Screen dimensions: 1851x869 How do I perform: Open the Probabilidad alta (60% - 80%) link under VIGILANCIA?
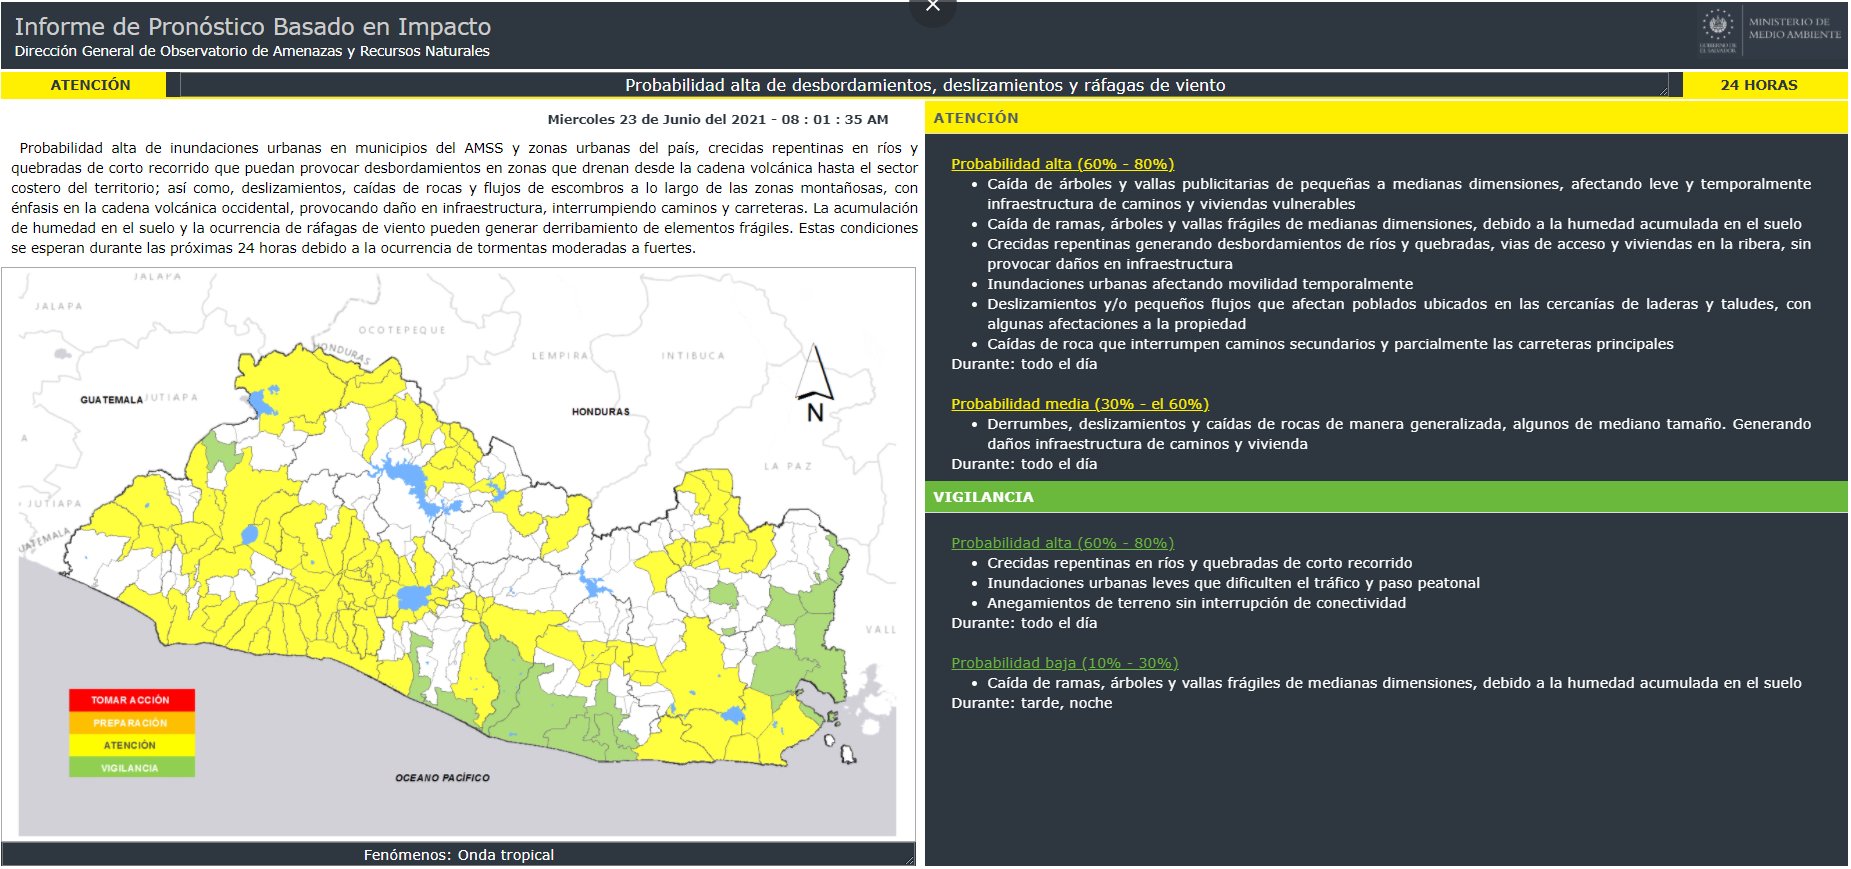[x=1062, y=543]
